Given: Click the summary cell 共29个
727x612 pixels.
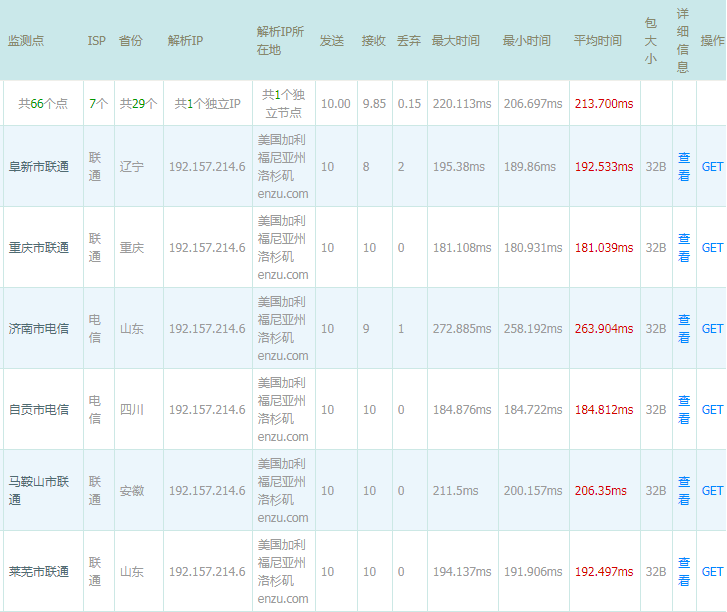Looking at the screenshot, I should [139, 104].
